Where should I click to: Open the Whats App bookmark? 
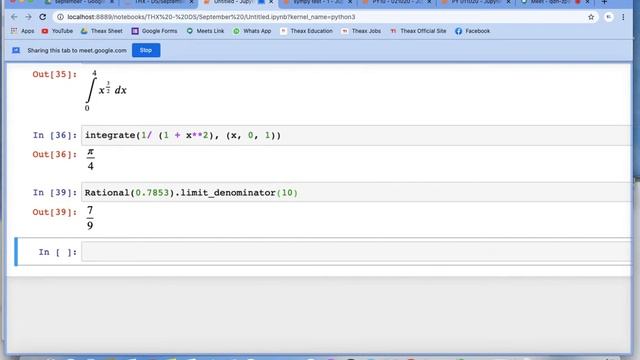point(252,31)
